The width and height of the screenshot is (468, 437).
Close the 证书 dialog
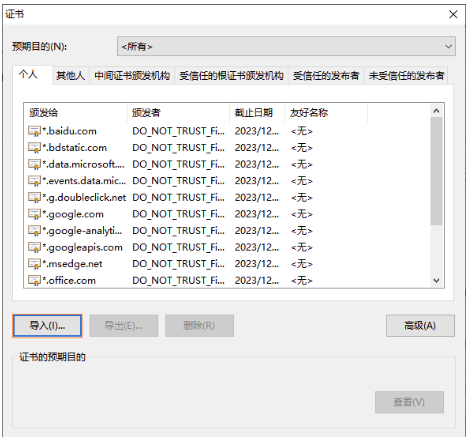[x=453, y=14]
